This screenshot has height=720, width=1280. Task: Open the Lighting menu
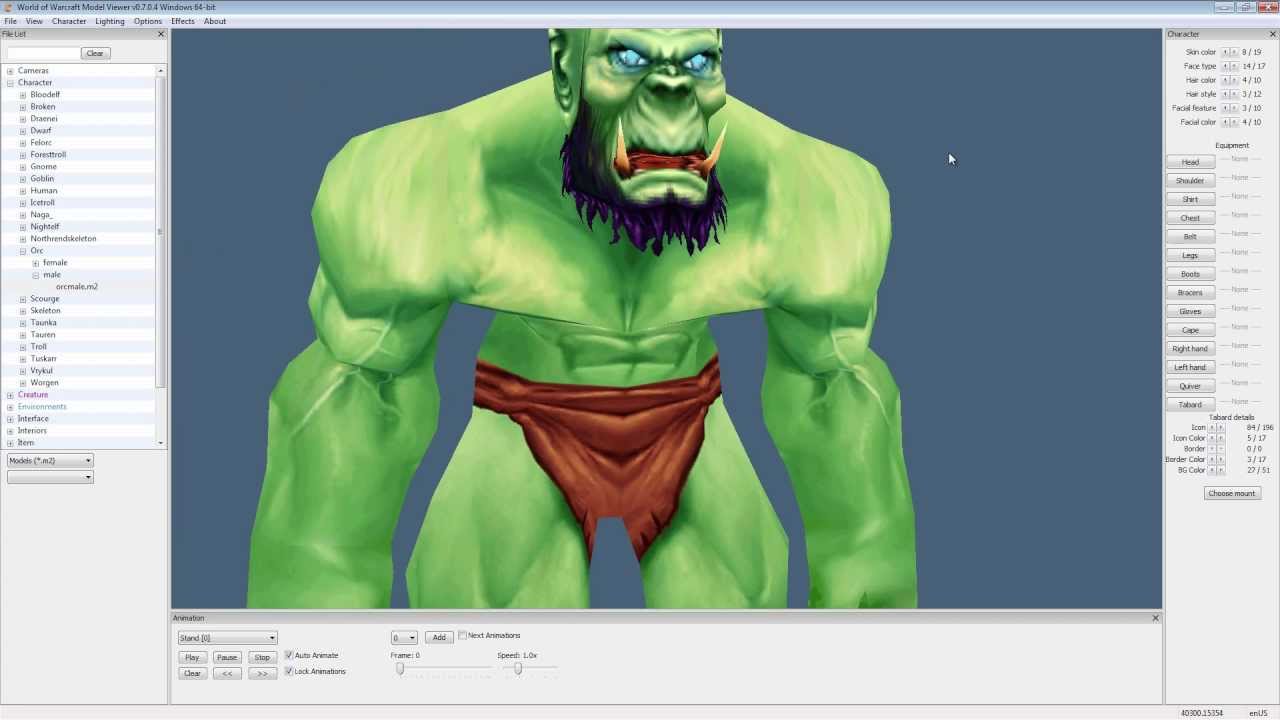[110, 21]
